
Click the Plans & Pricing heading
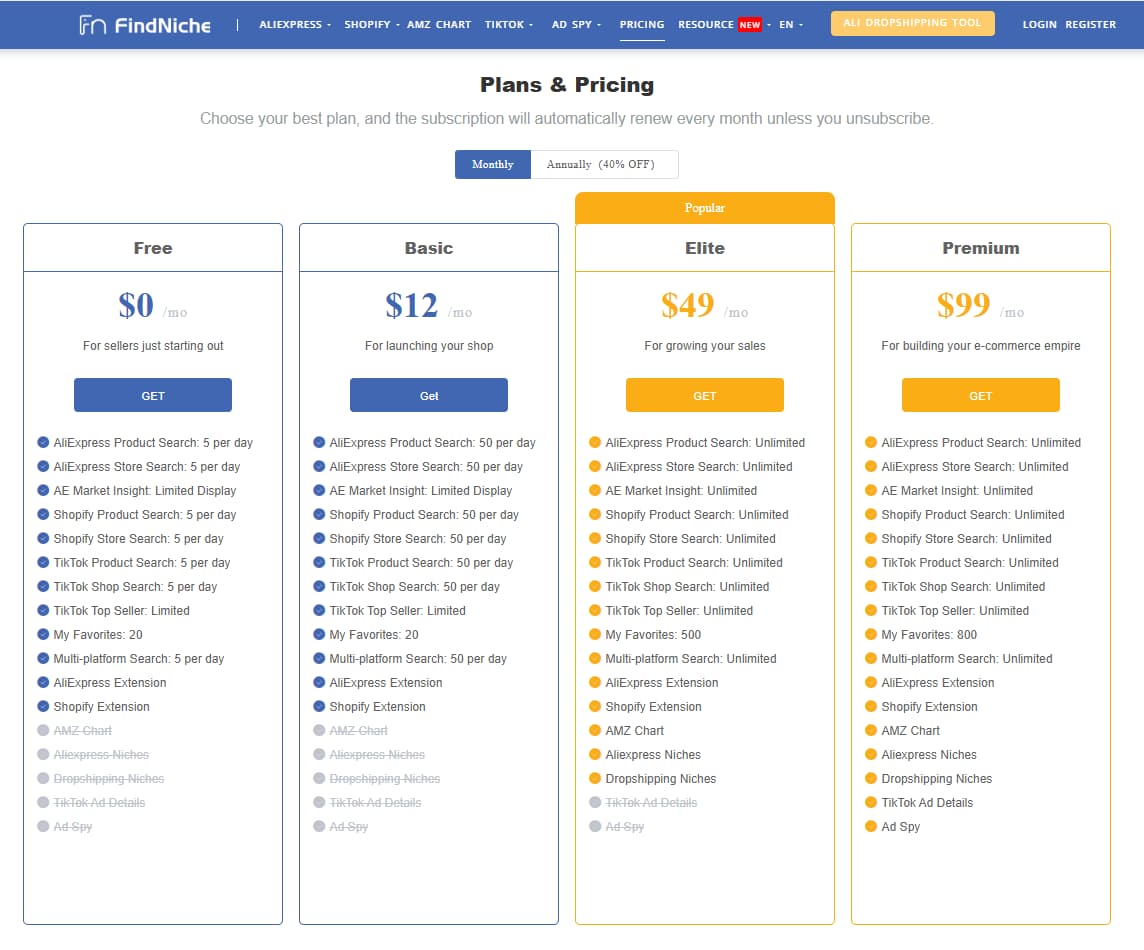[567, 85]
